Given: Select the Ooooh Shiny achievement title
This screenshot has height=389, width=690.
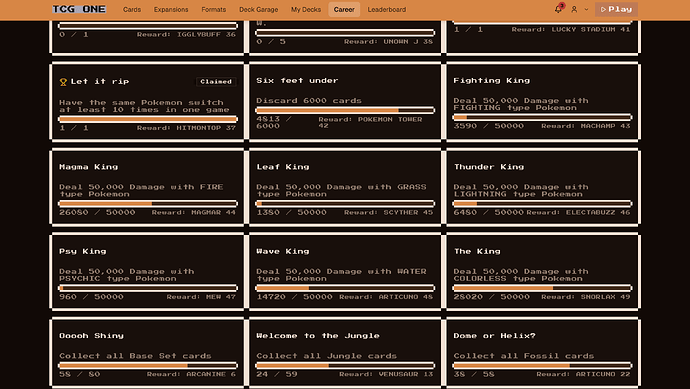Looking at the screenshot, I should point(91,336).
